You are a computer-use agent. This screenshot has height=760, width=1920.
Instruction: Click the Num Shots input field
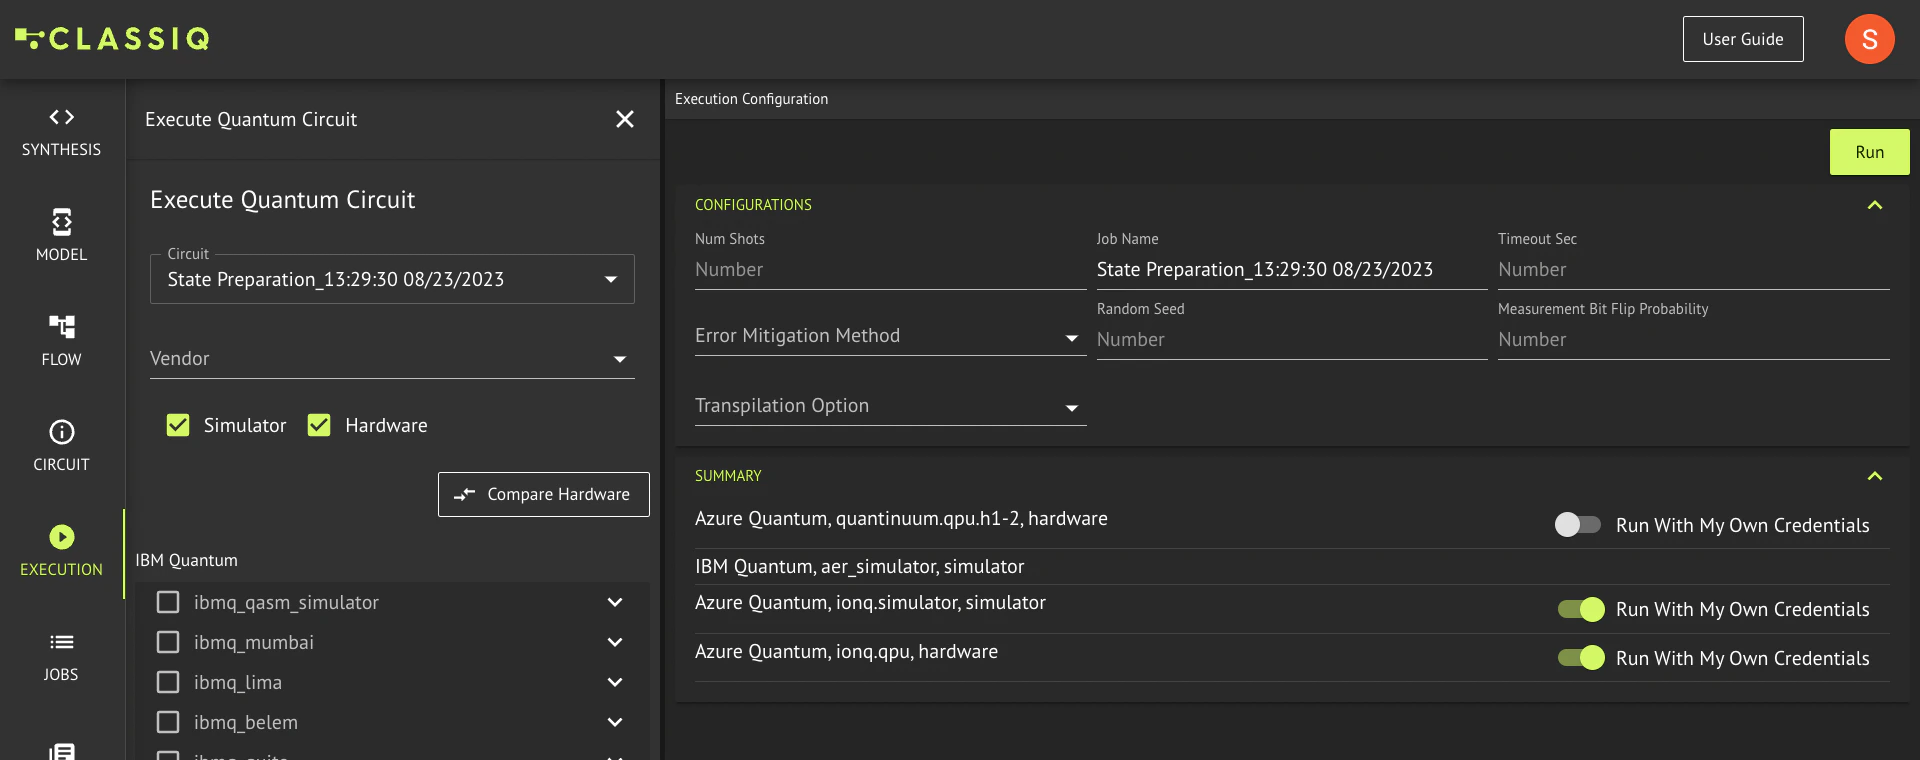(x=890, y=270)
